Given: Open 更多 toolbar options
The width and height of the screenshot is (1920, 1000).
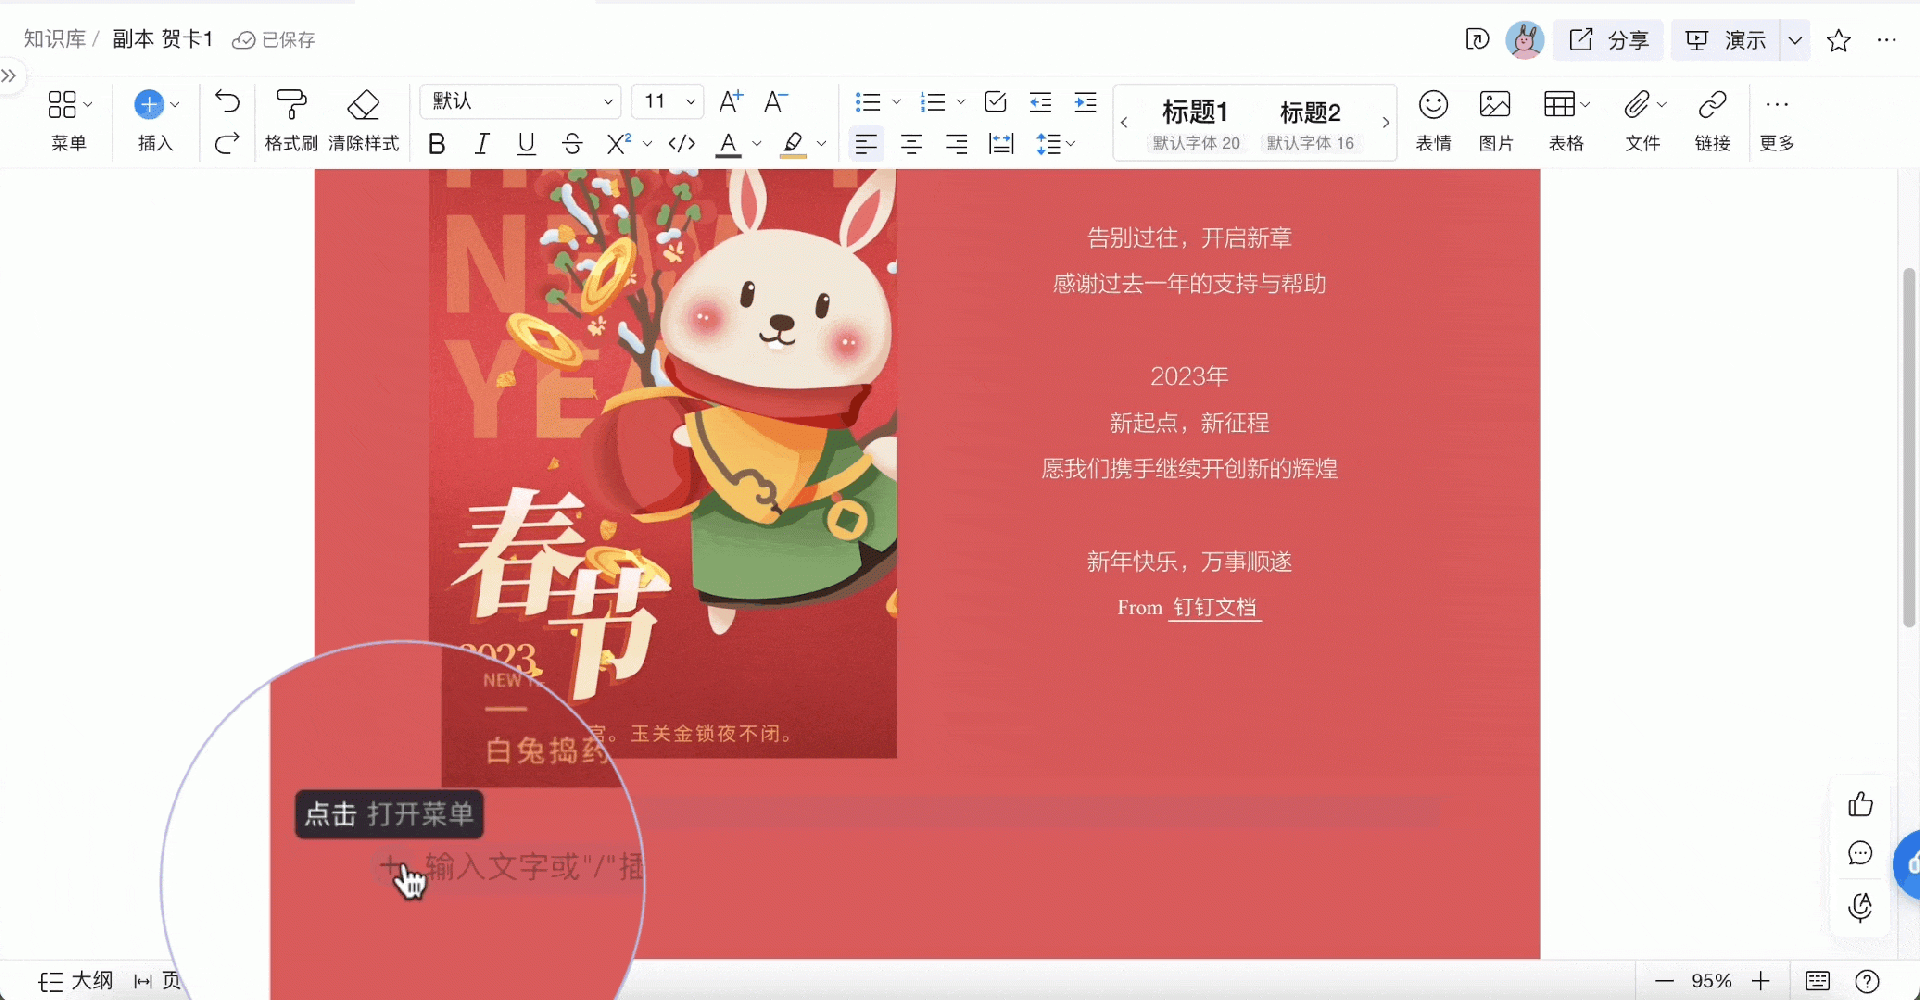Looking at the screenshot, I should (1777, 120).
